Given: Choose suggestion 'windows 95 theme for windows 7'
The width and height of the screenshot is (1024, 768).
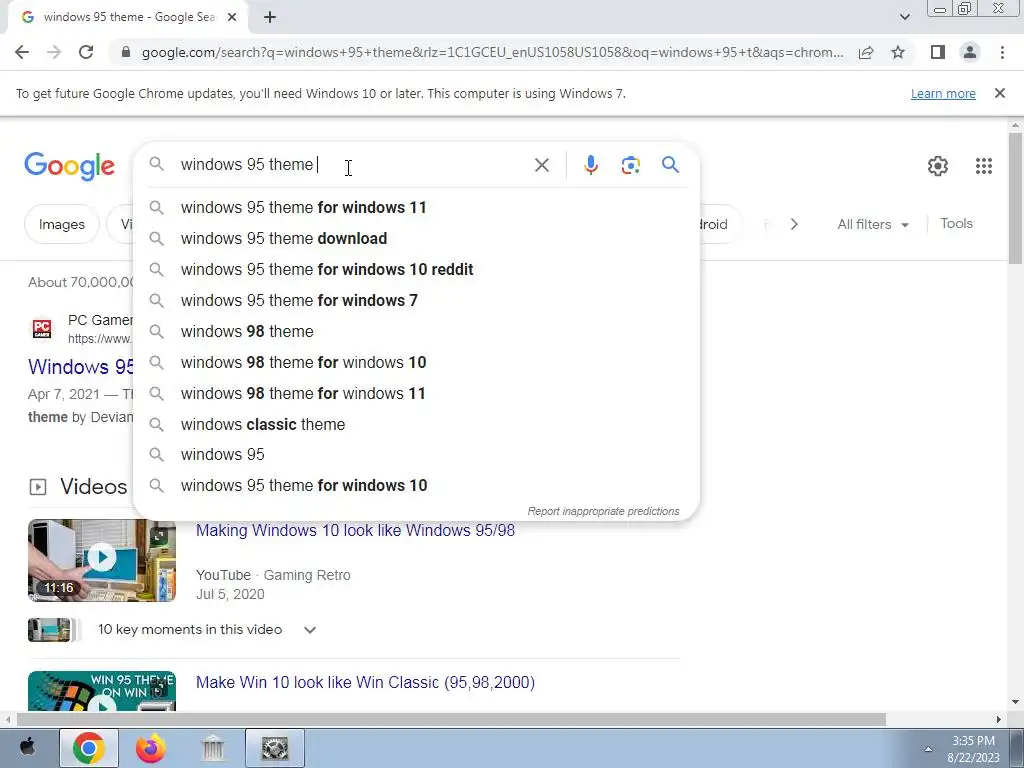Looking at the screenshot, I should point(416,300).
